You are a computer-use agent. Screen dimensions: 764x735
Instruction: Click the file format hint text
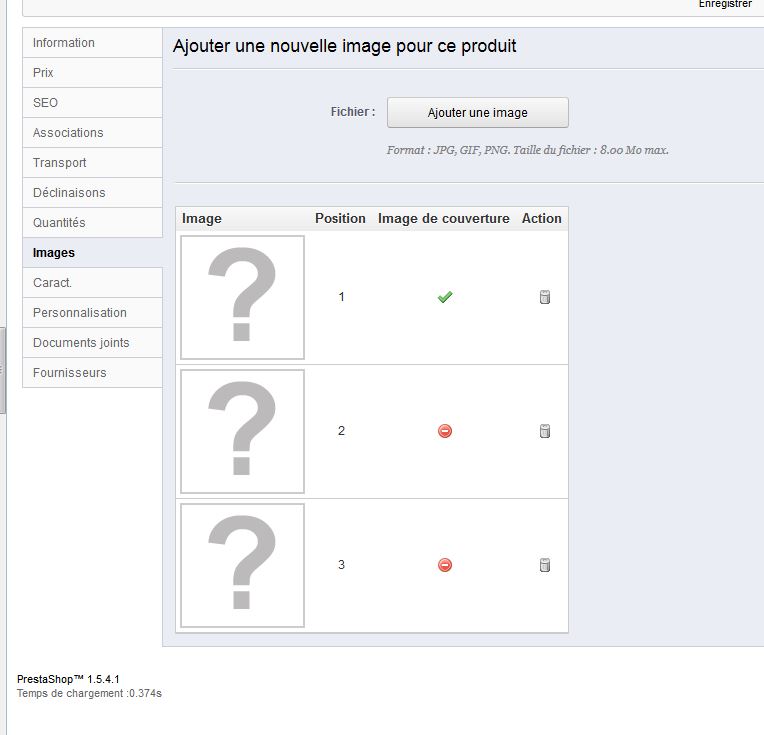pos(528,150)
